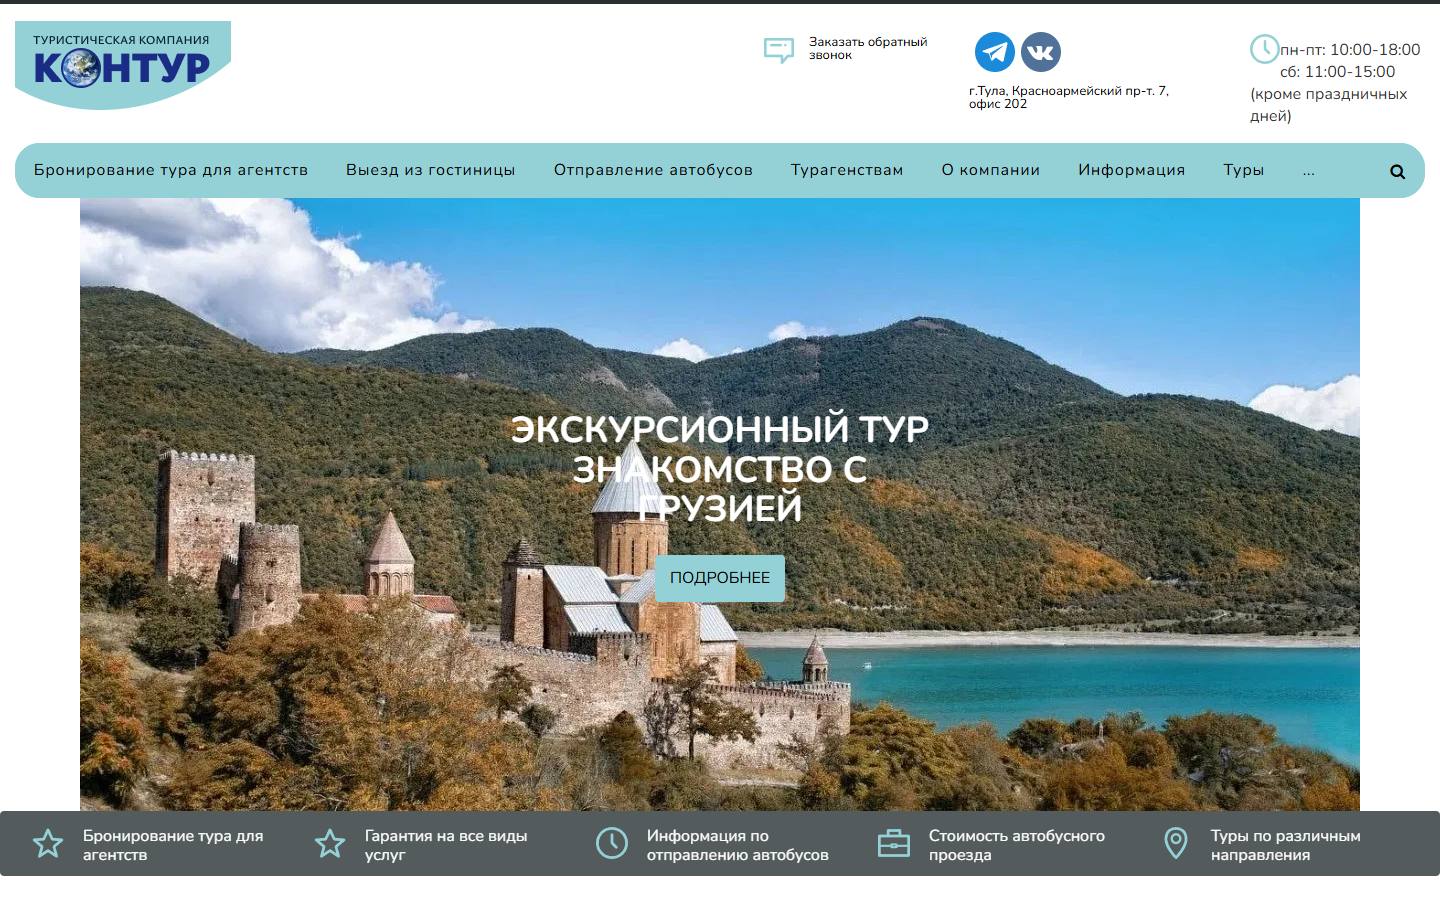Open Бронирование тура для агентств menu item
This screenshot has width=1440, height=900.
[x=171, y=170]
